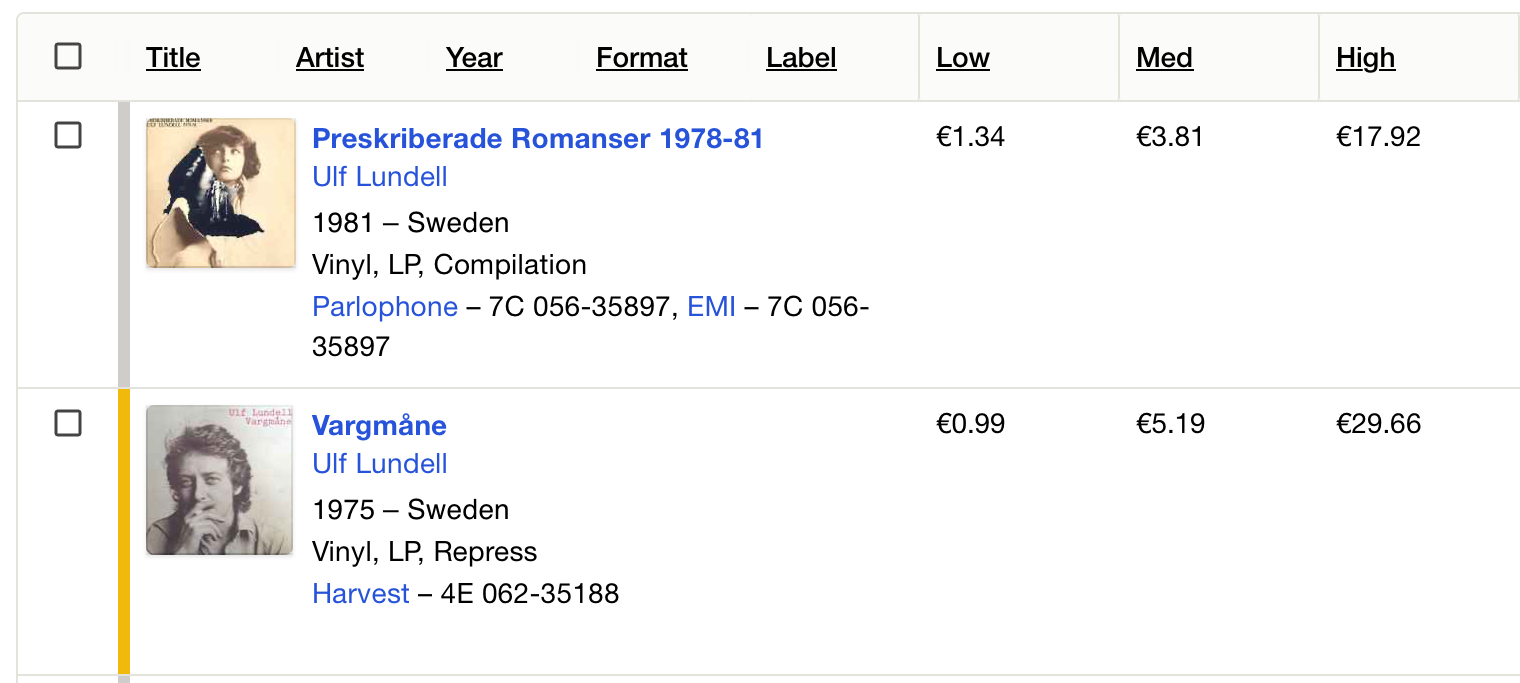Image resolution: width=1520 pixels, height=683 pixels.
Task: Open the Parlophone label link
Action: click(x=385, y=307)
